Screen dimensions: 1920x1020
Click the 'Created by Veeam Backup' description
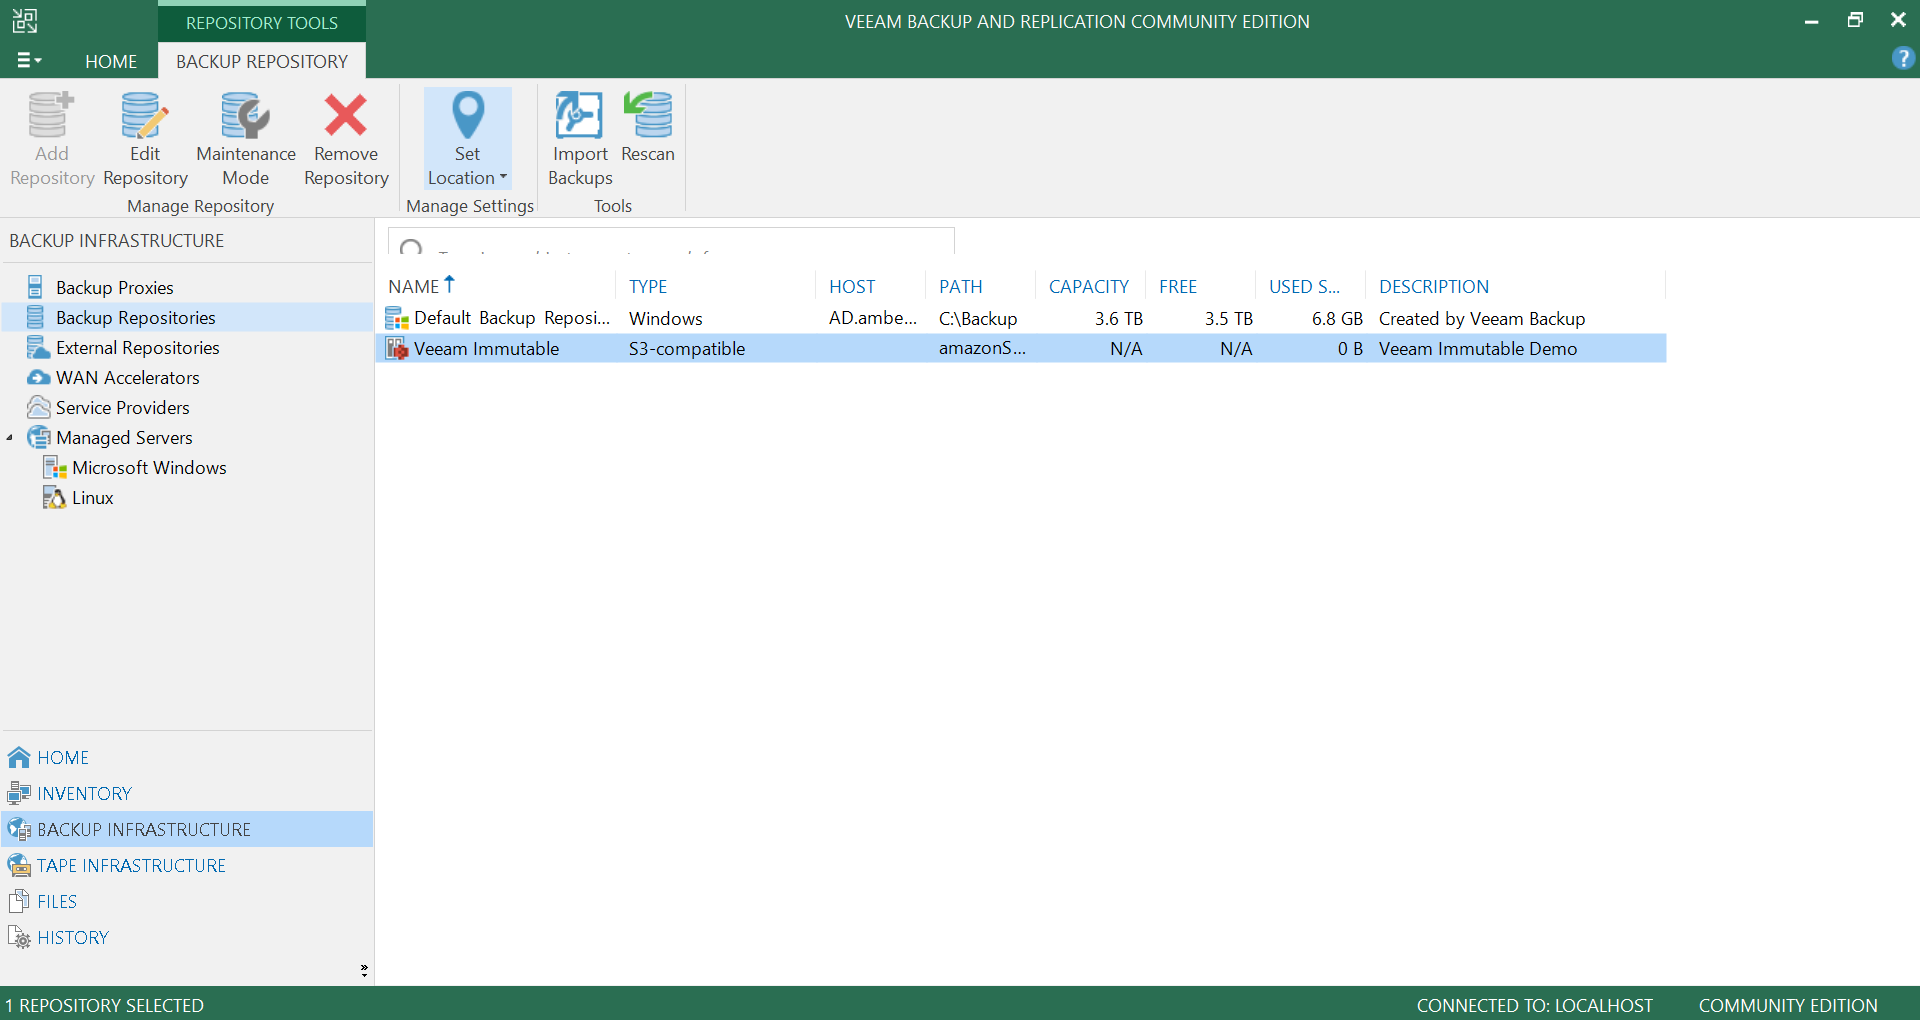coord(1482,319)
